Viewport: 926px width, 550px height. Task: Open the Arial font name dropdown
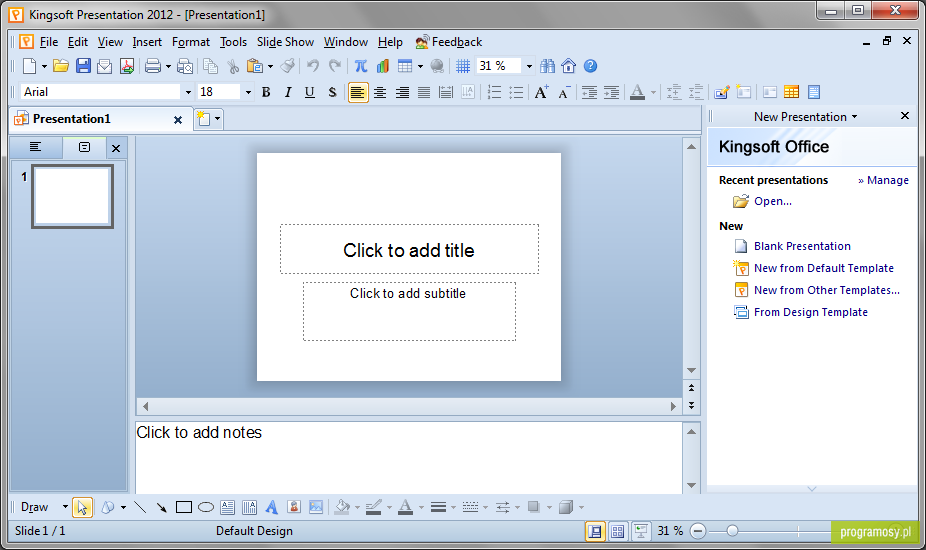coord(188,92)
